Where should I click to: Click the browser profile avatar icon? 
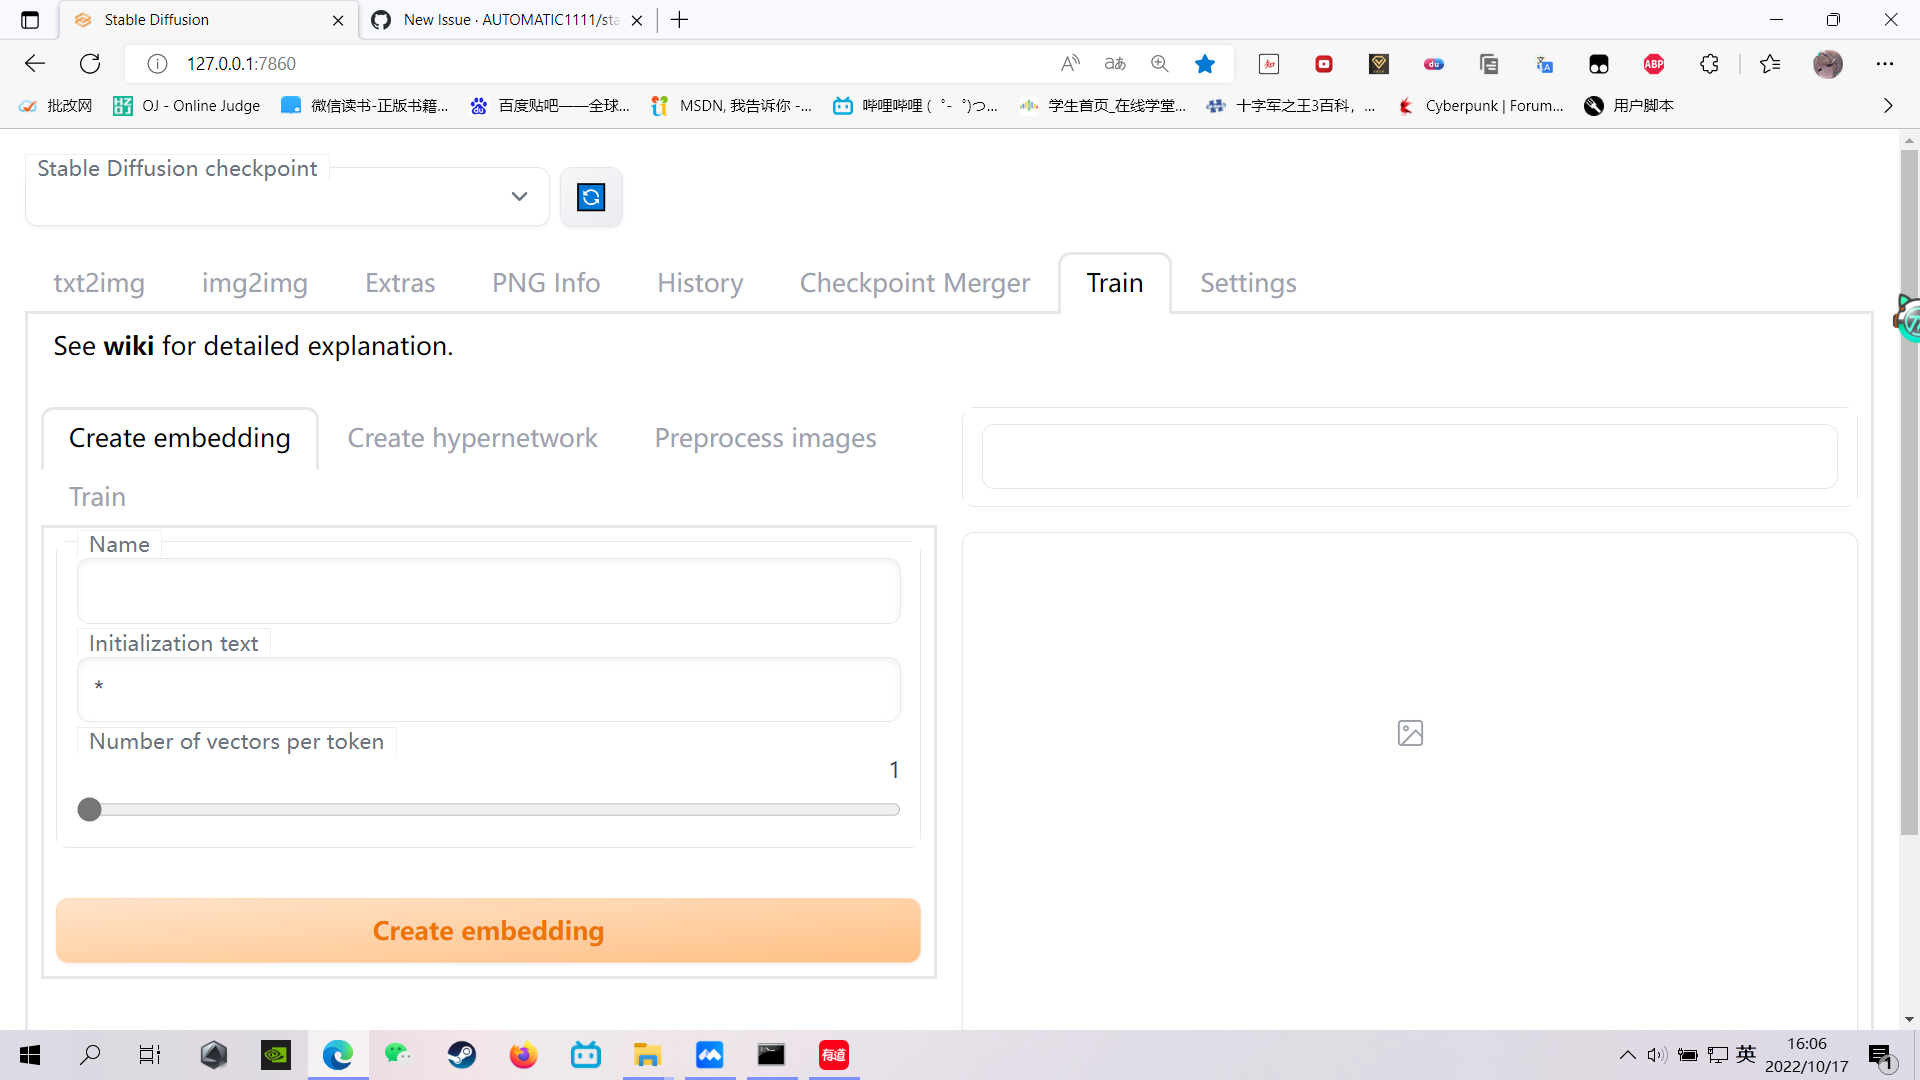[x=1828, y=63]
